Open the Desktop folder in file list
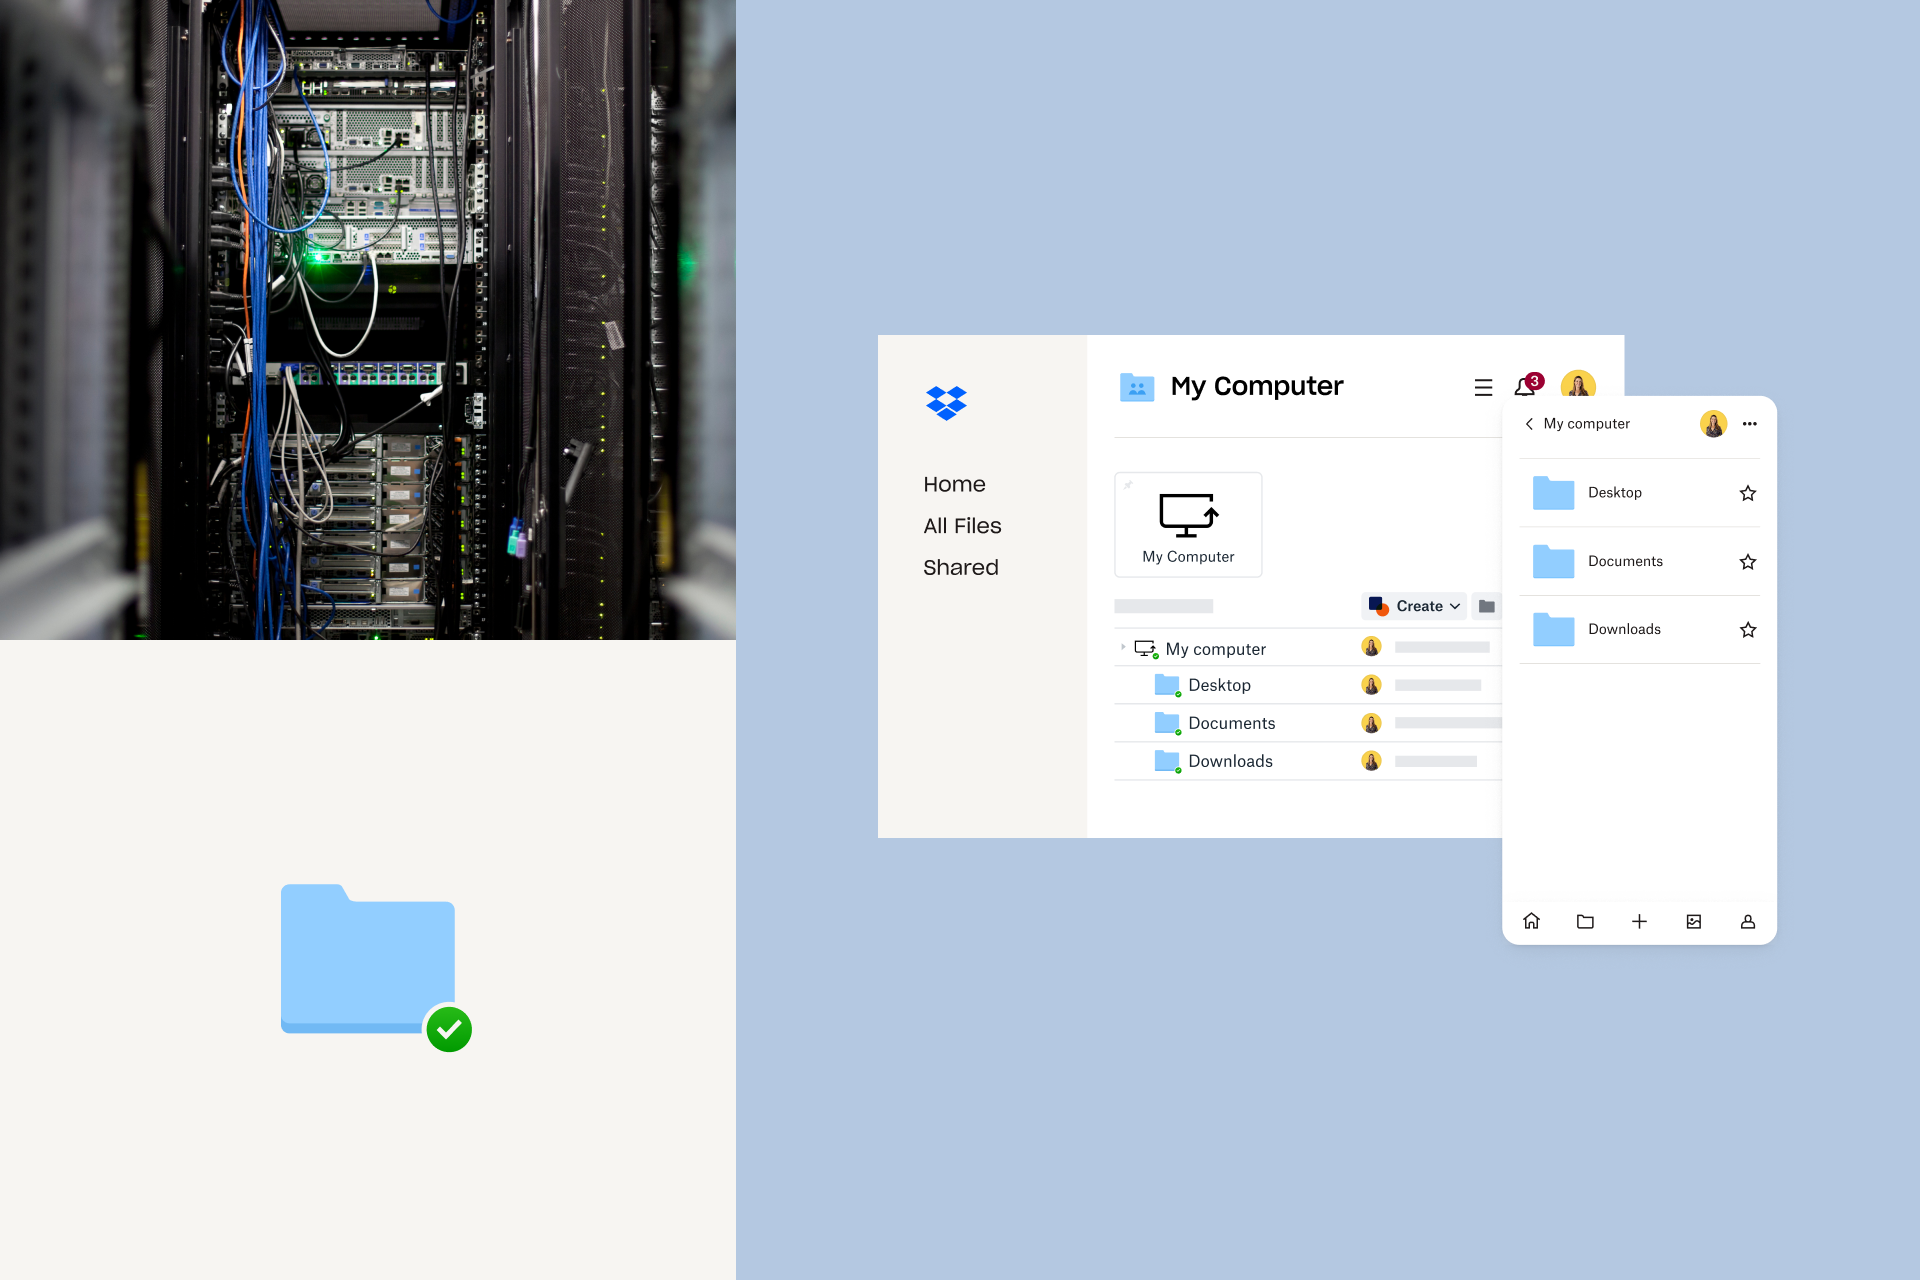 pos(1220,684)
